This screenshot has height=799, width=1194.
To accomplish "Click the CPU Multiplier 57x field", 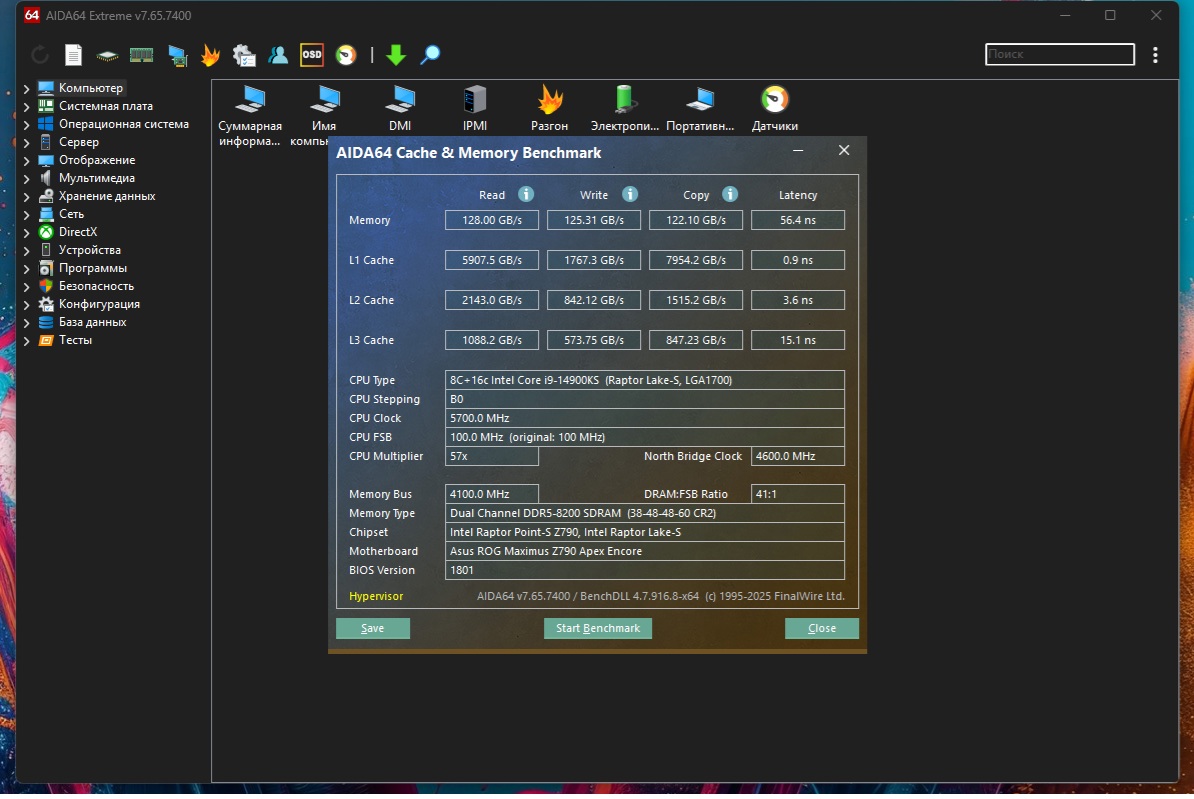I will (x=492, y=456).
